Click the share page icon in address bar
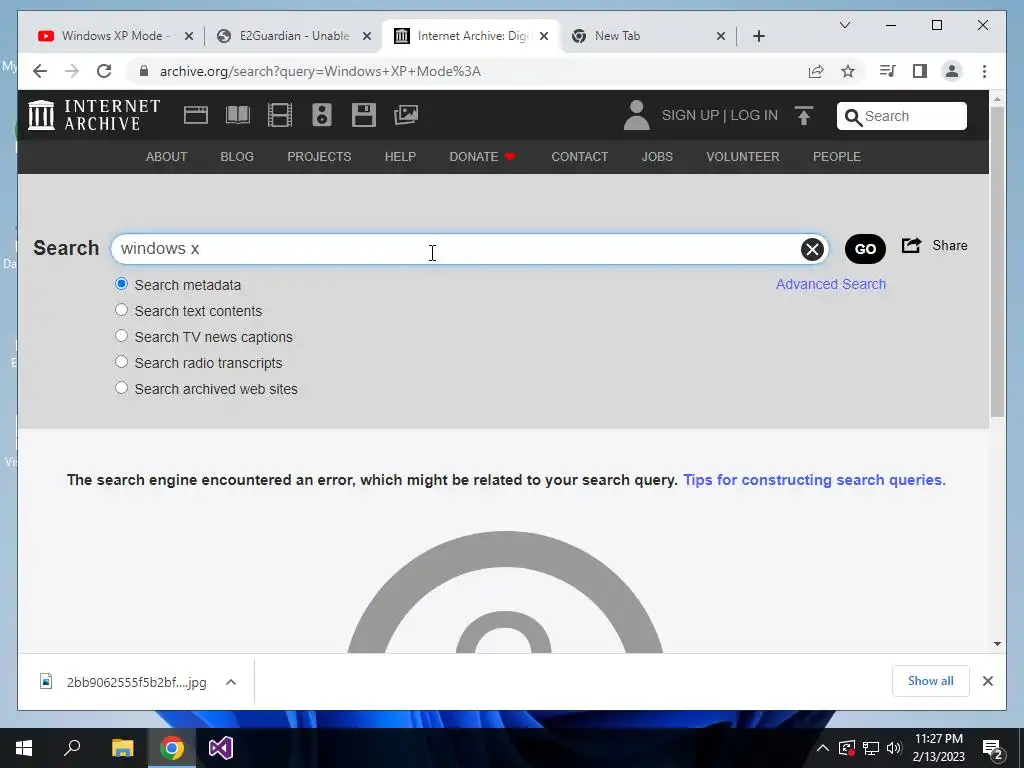 tap(816, 71)
